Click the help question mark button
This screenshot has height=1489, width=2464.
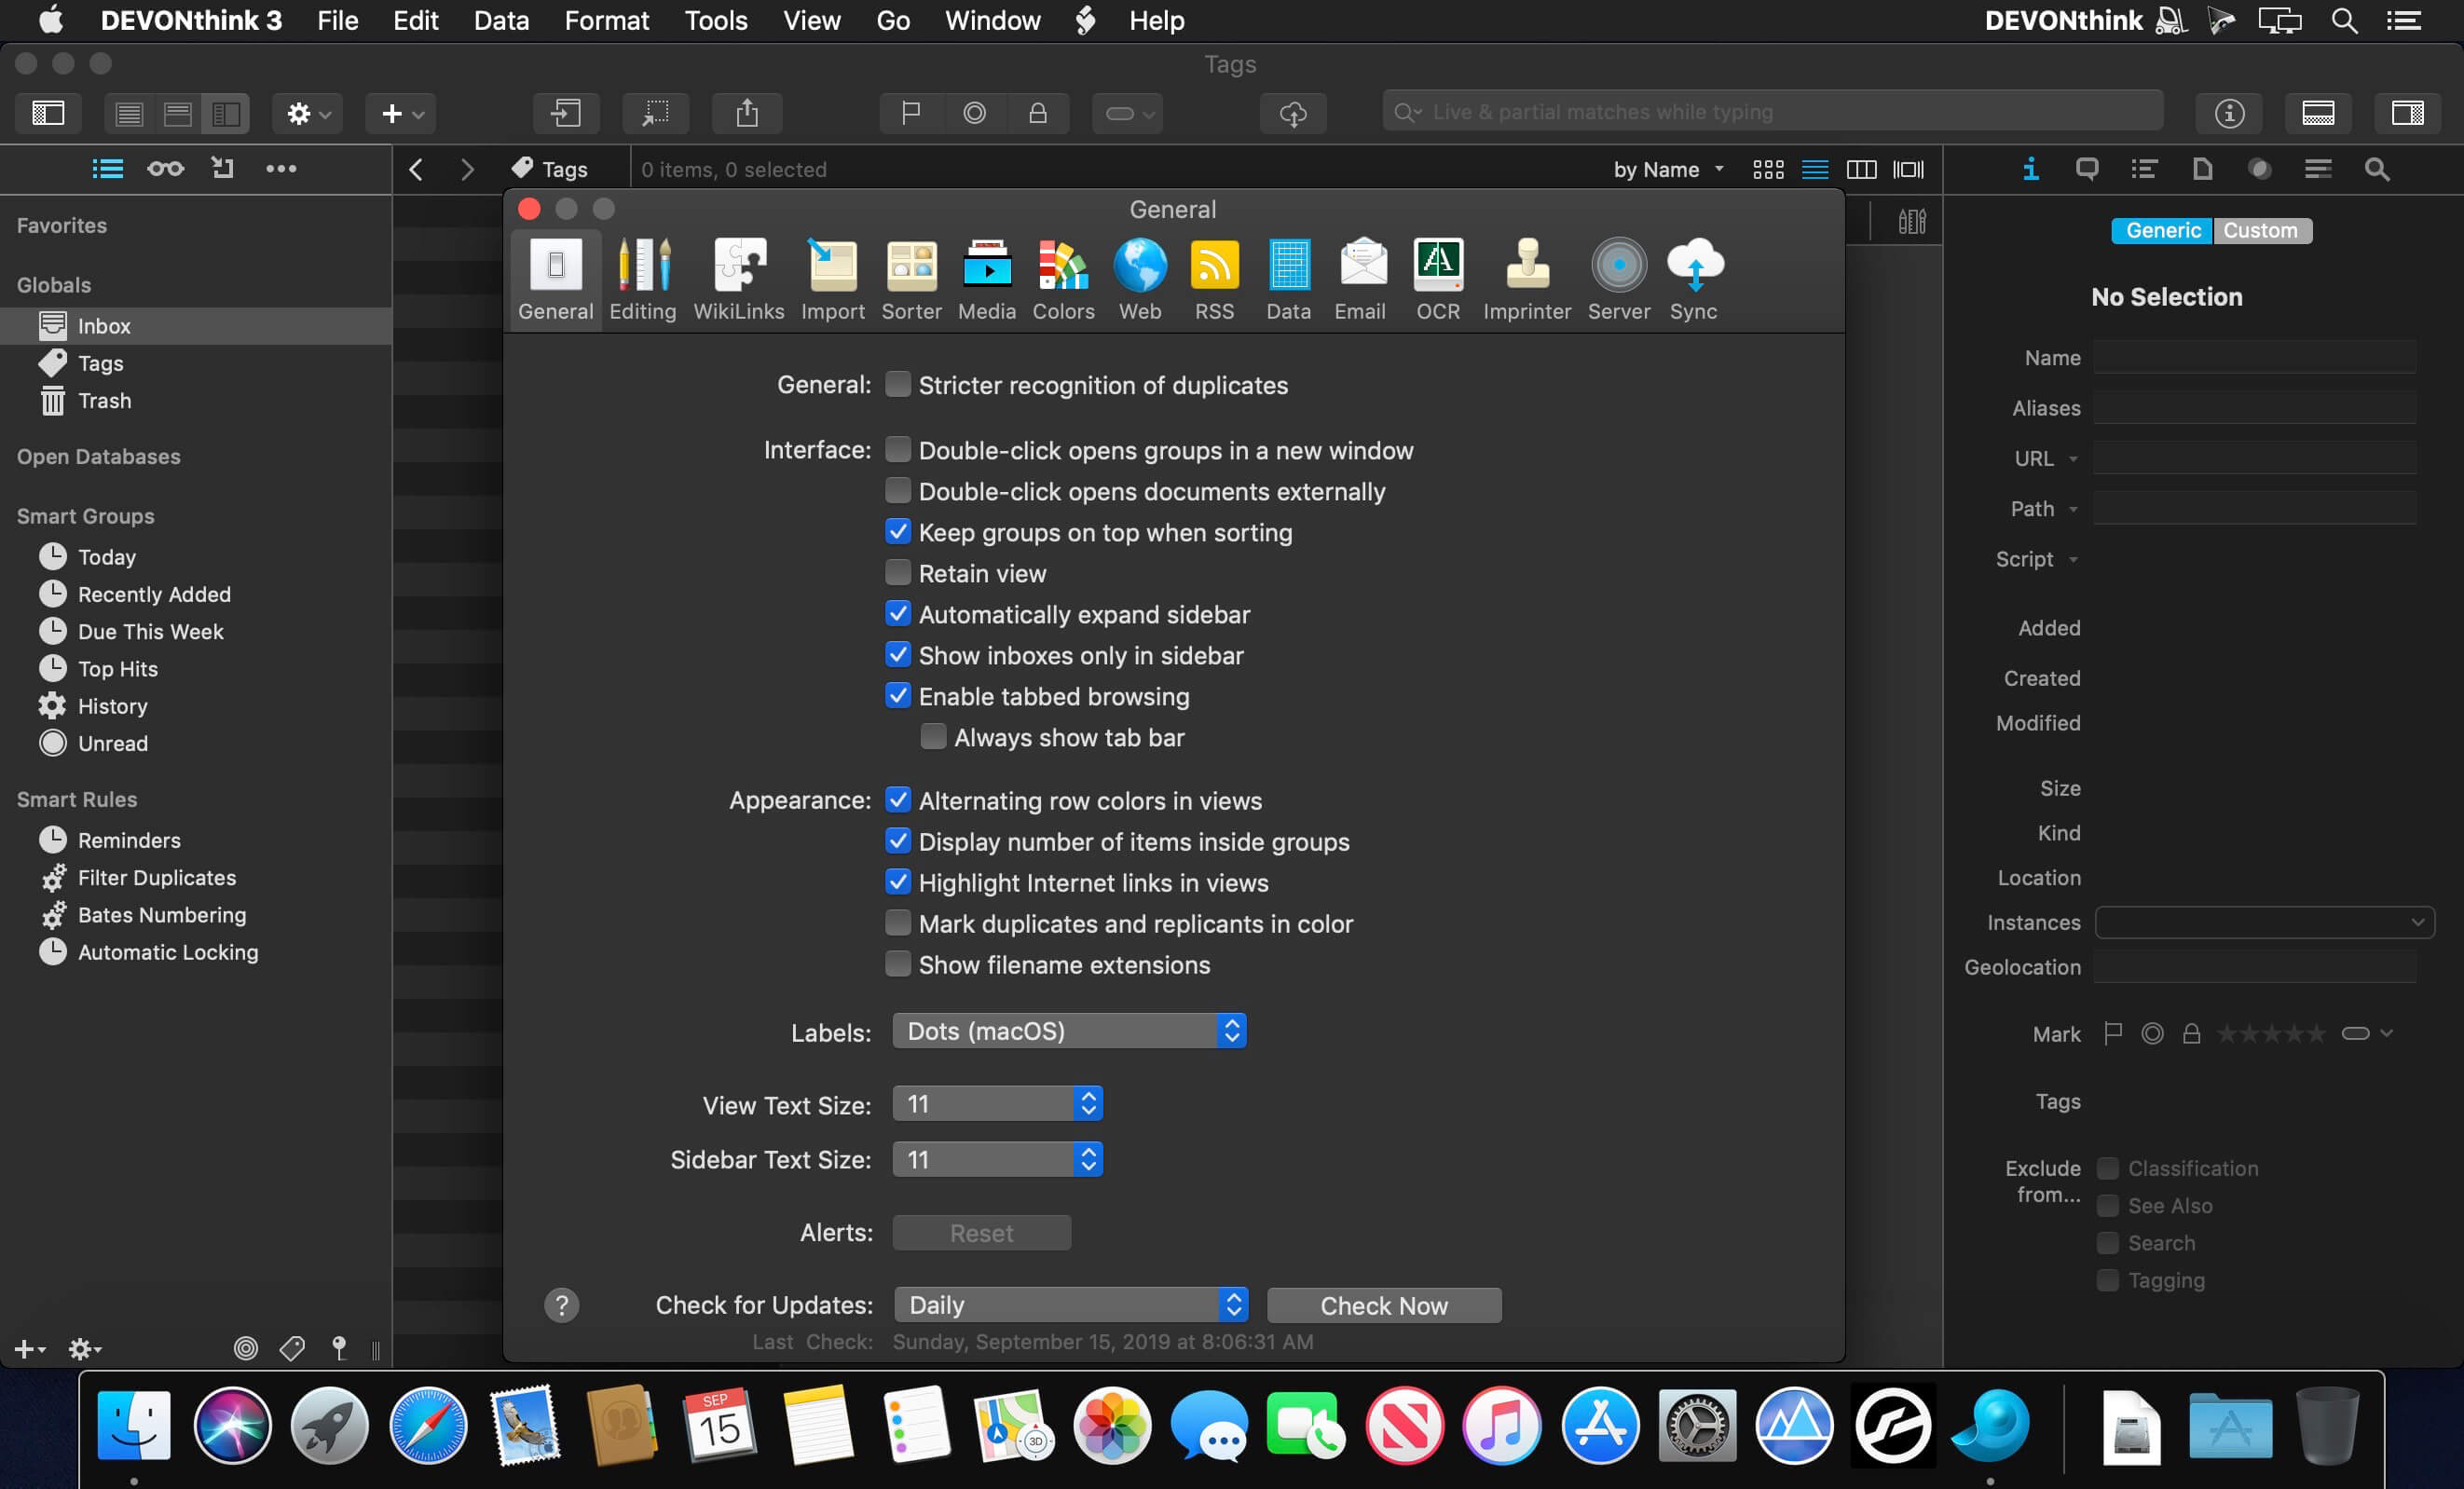561,1305
